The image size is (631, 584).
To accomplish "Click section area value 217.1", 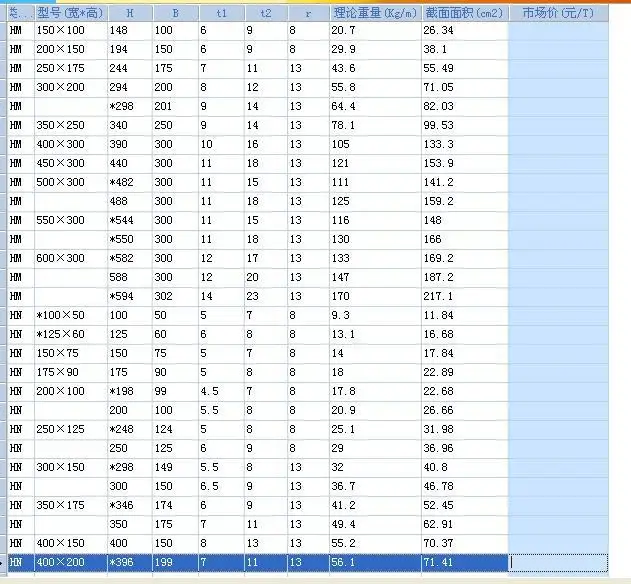I will (438, 296).
